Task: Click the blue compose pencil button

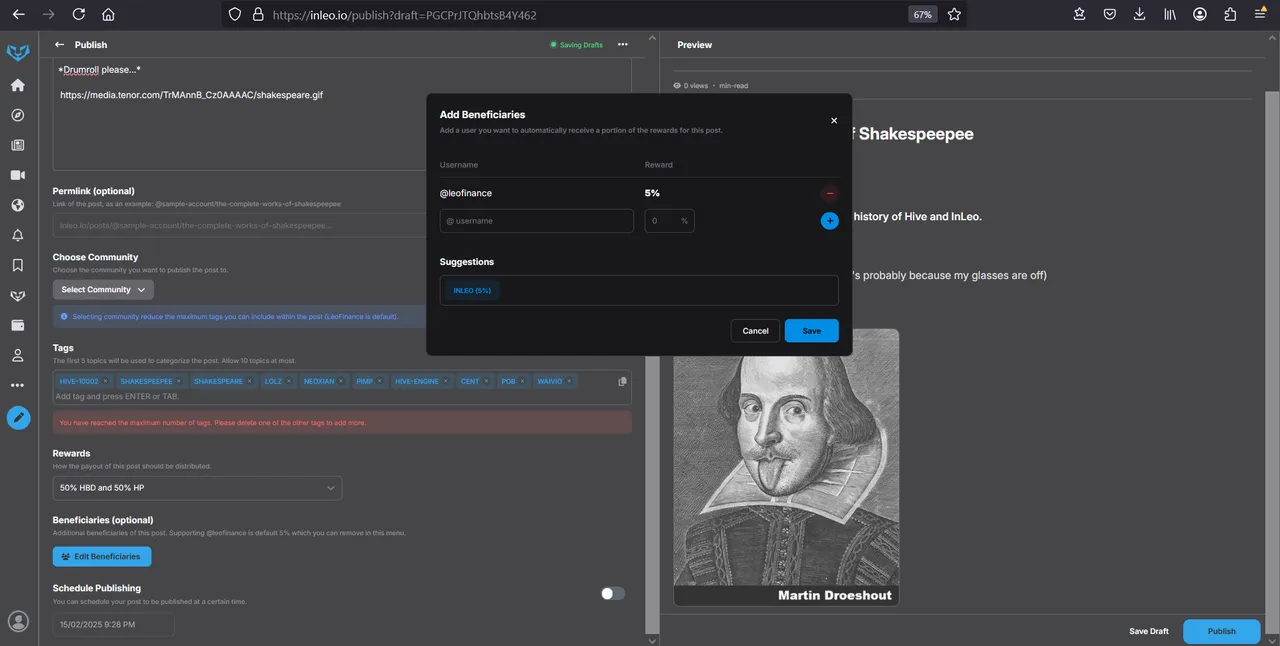Action: click(18, 418)
